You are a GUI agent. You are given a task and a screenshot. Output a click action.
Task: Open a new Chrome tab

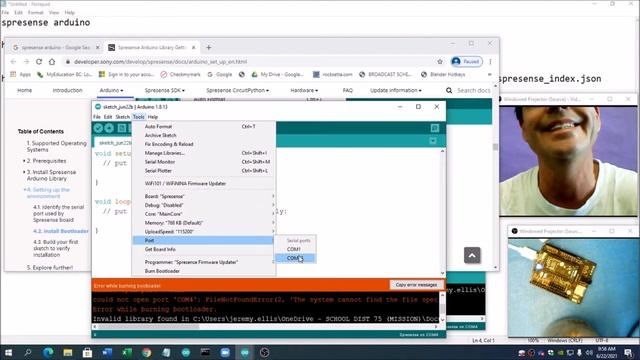coord(209,47)
